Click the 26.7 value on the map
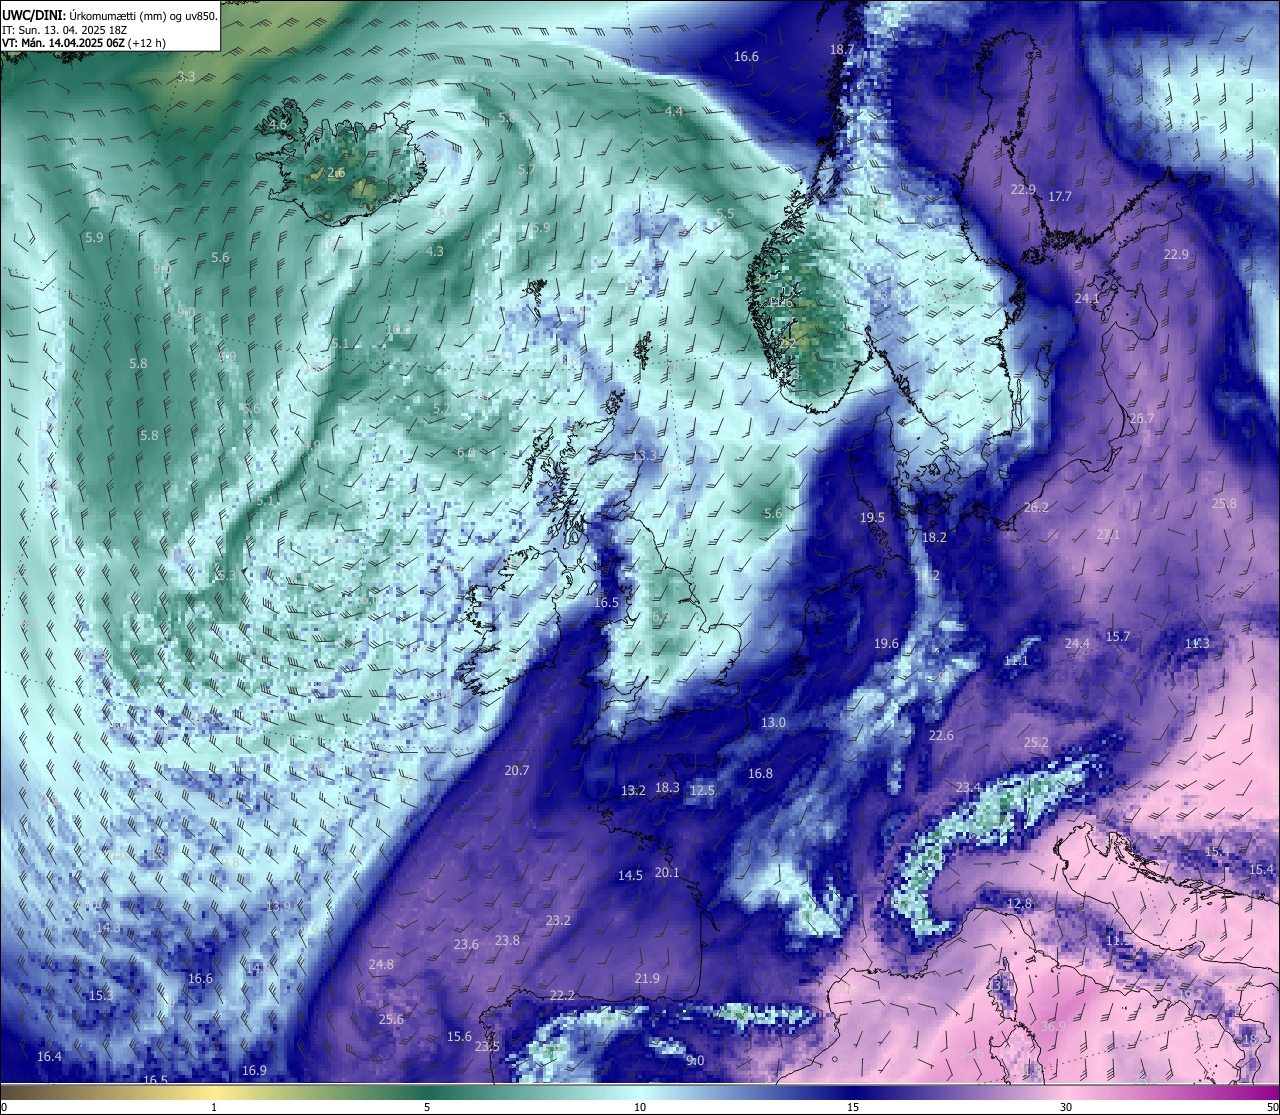 coord(1141,418)
